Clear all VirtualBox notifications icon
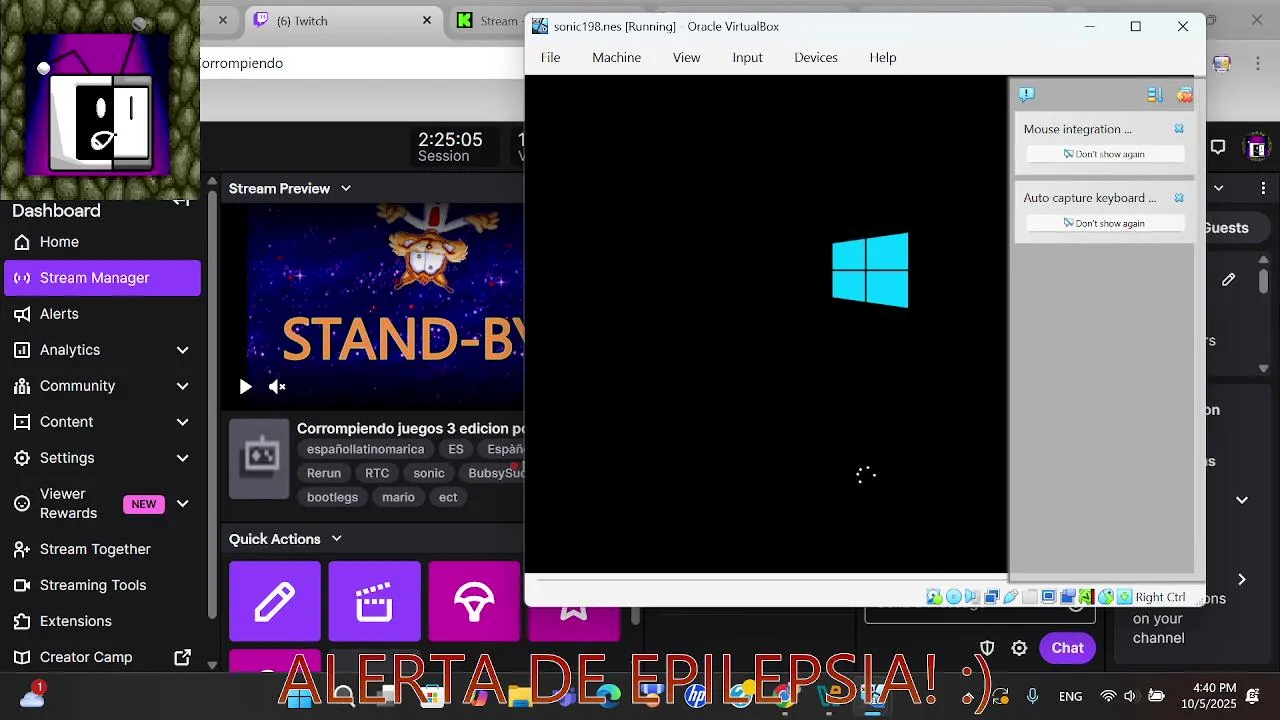1280x720 pixels. [1184, 95]
